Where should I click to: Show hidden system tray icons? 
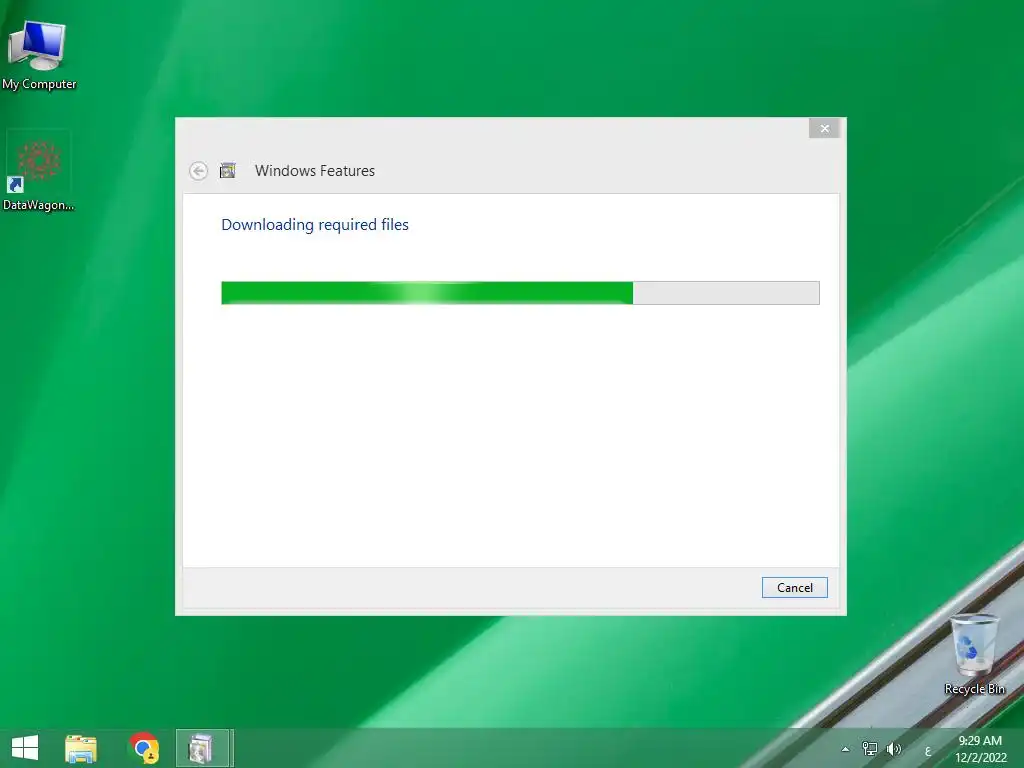pos(845,749)
